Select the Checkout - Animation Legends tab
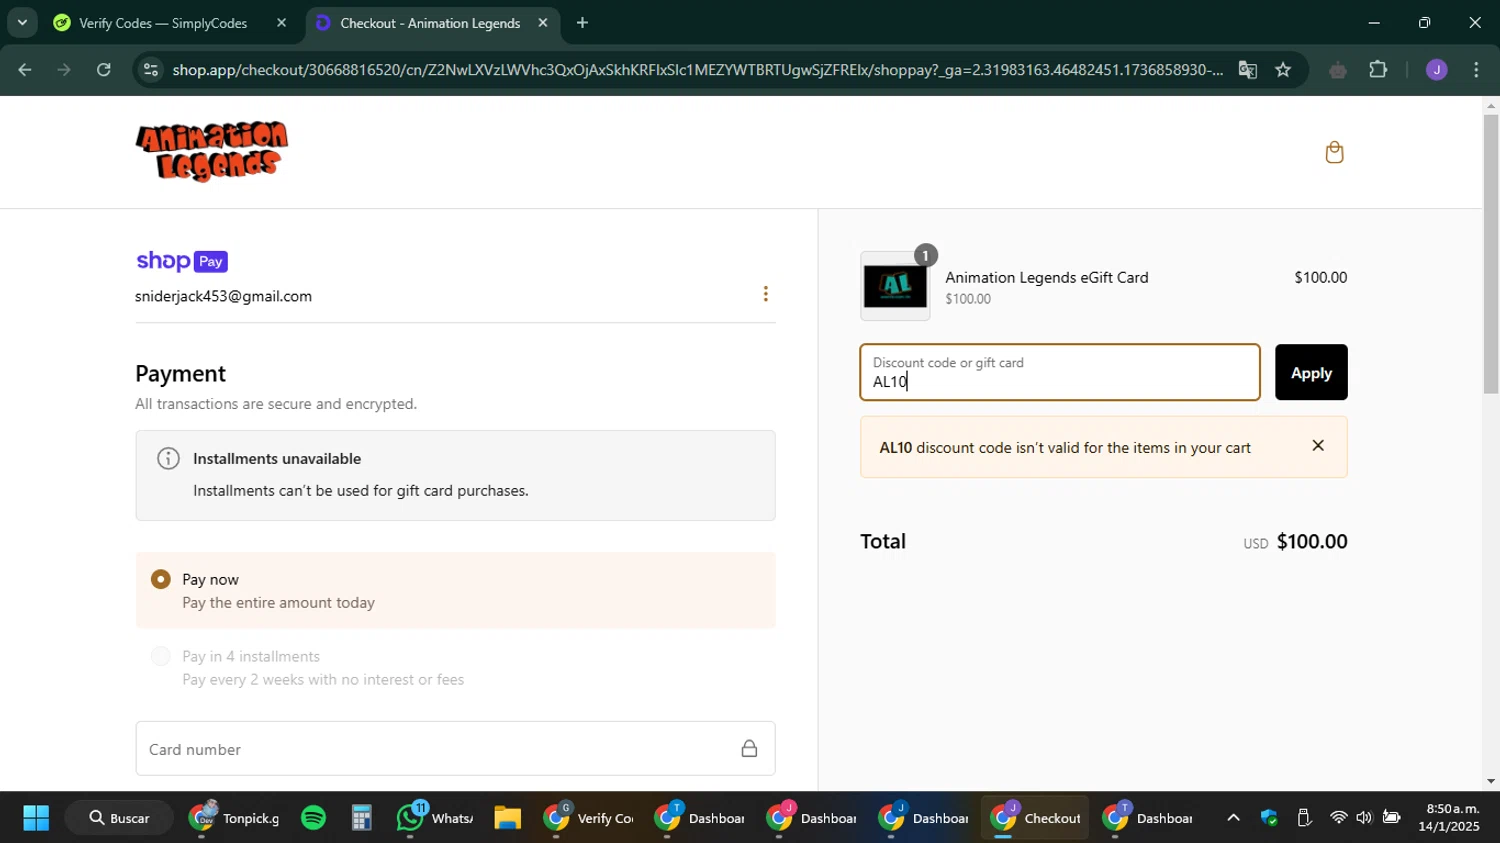Viewport: 1500px width, 843px height. tap(430, 23)
